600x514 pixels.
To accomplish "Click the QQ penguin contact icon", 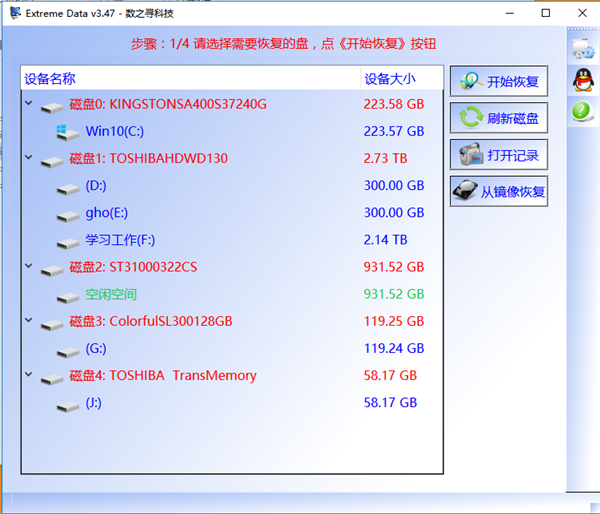I will coord(582,80).
